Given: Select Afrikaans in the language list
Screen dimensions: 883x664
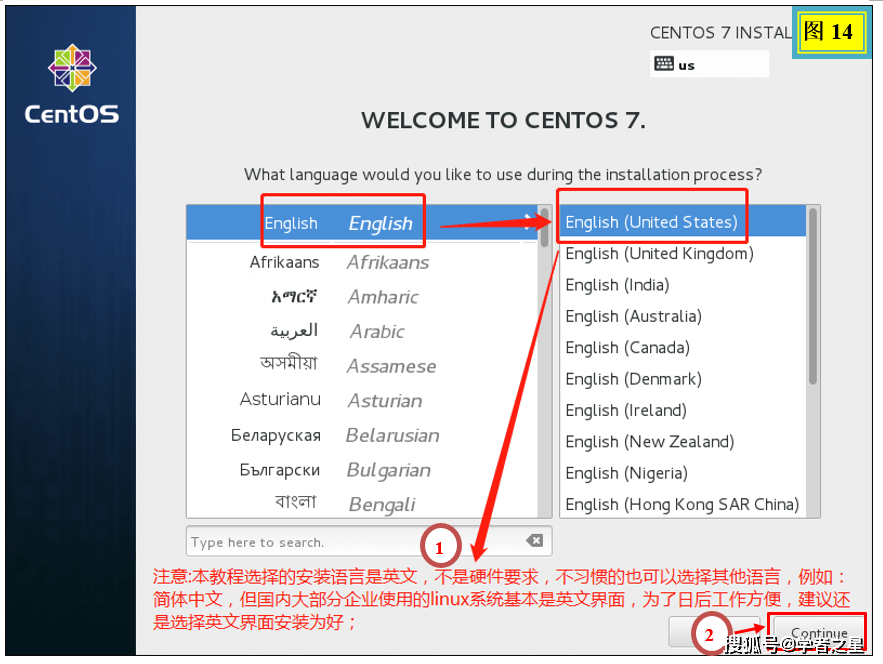Looking at the screenshot, I should tap(362, 262).
